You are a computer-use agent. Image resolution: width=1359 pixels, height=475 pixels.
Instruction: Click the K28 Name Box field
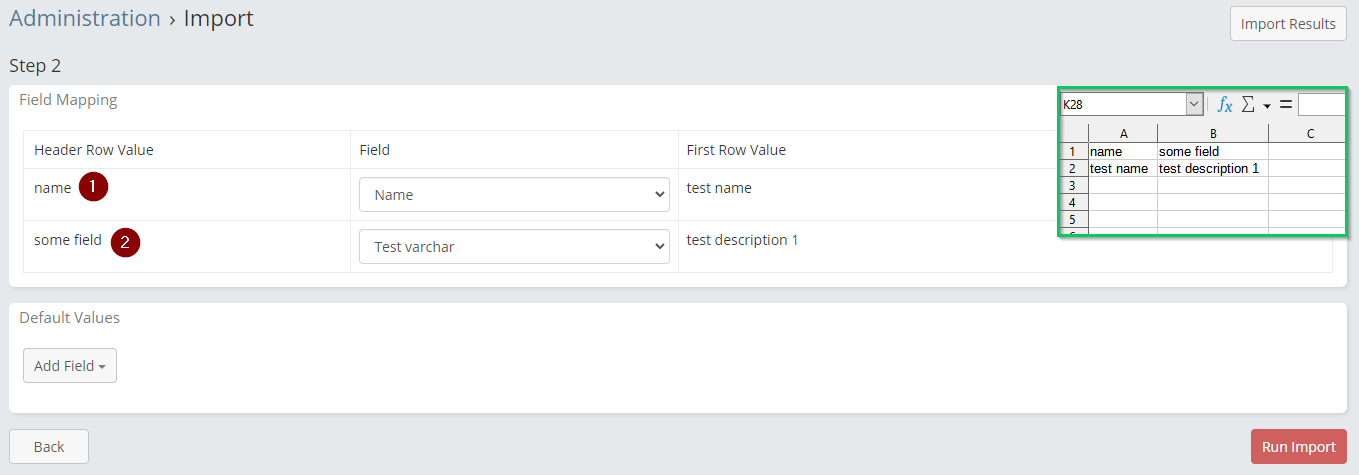tap(1122, 104)
